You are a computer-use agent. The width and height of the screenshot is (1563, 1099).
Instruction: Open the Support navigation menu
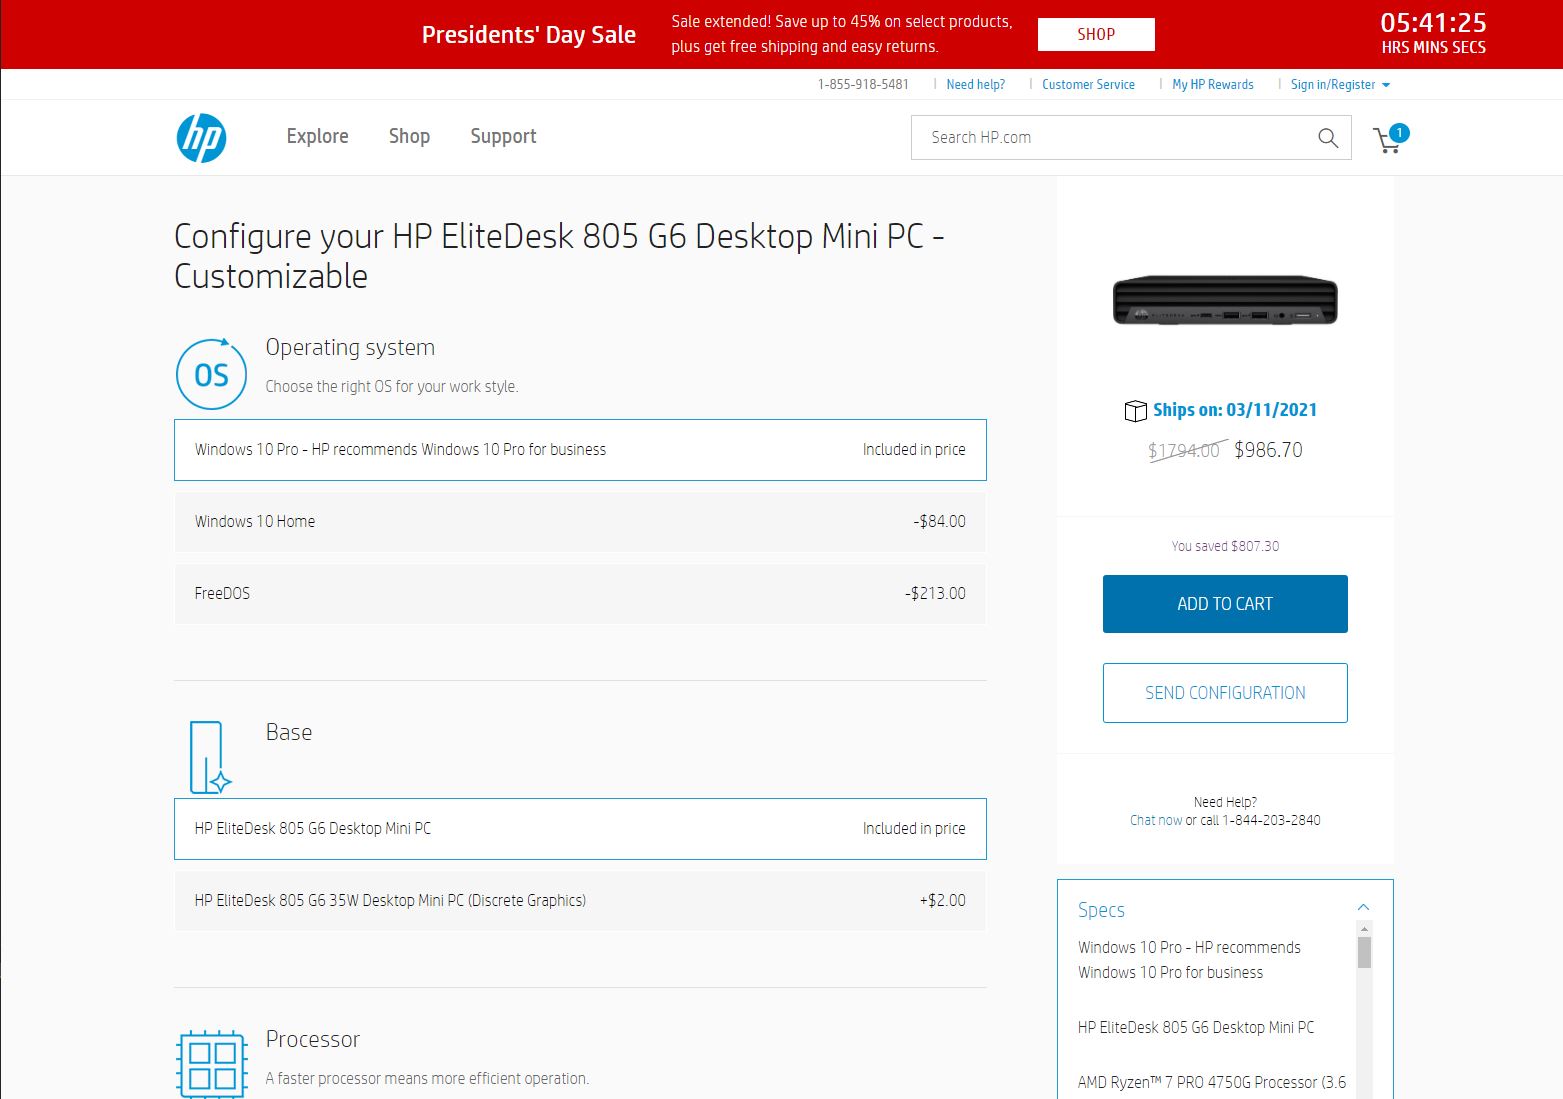point(503,137)
